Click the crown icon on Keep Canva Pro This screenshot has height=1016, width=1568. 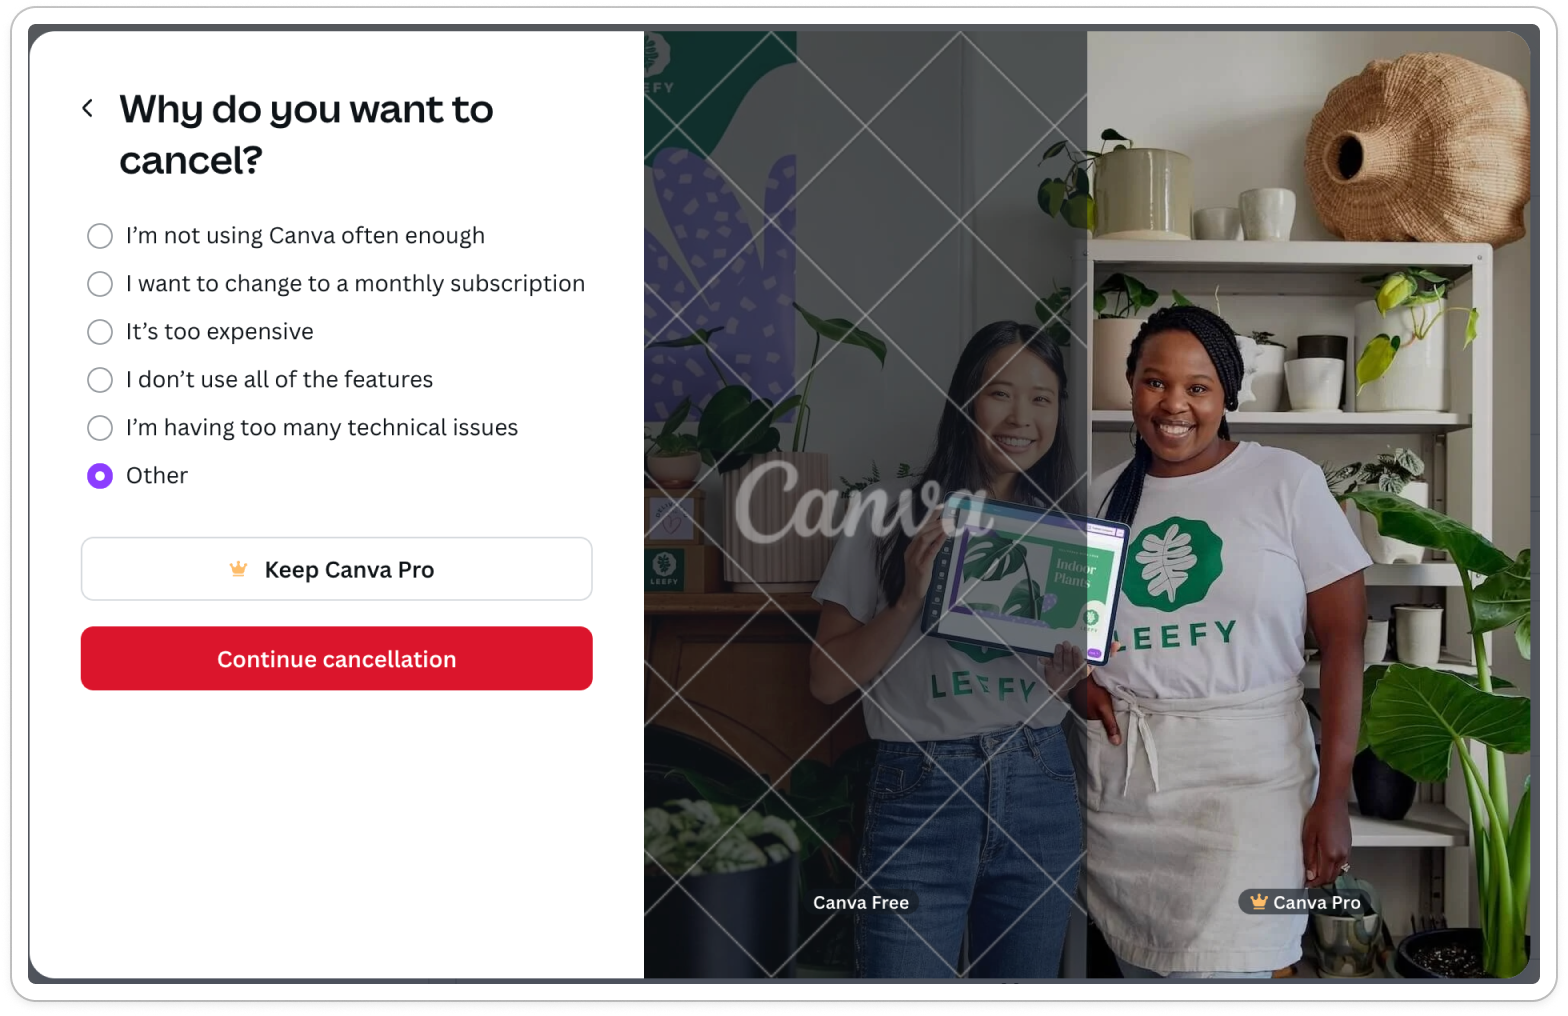click(238, 569)
